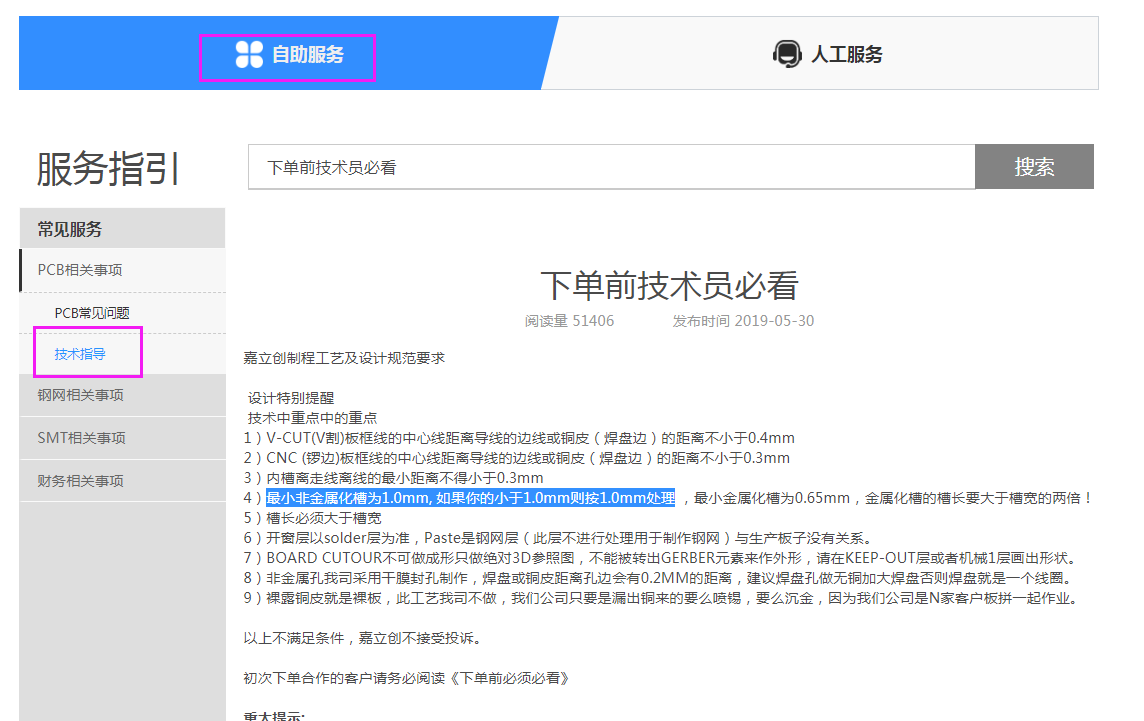This screenshot has width=1144, height=721.
Task: Click the 嘉立创制程工艺及设计规范要求 line
Action: tap(344, 357)
